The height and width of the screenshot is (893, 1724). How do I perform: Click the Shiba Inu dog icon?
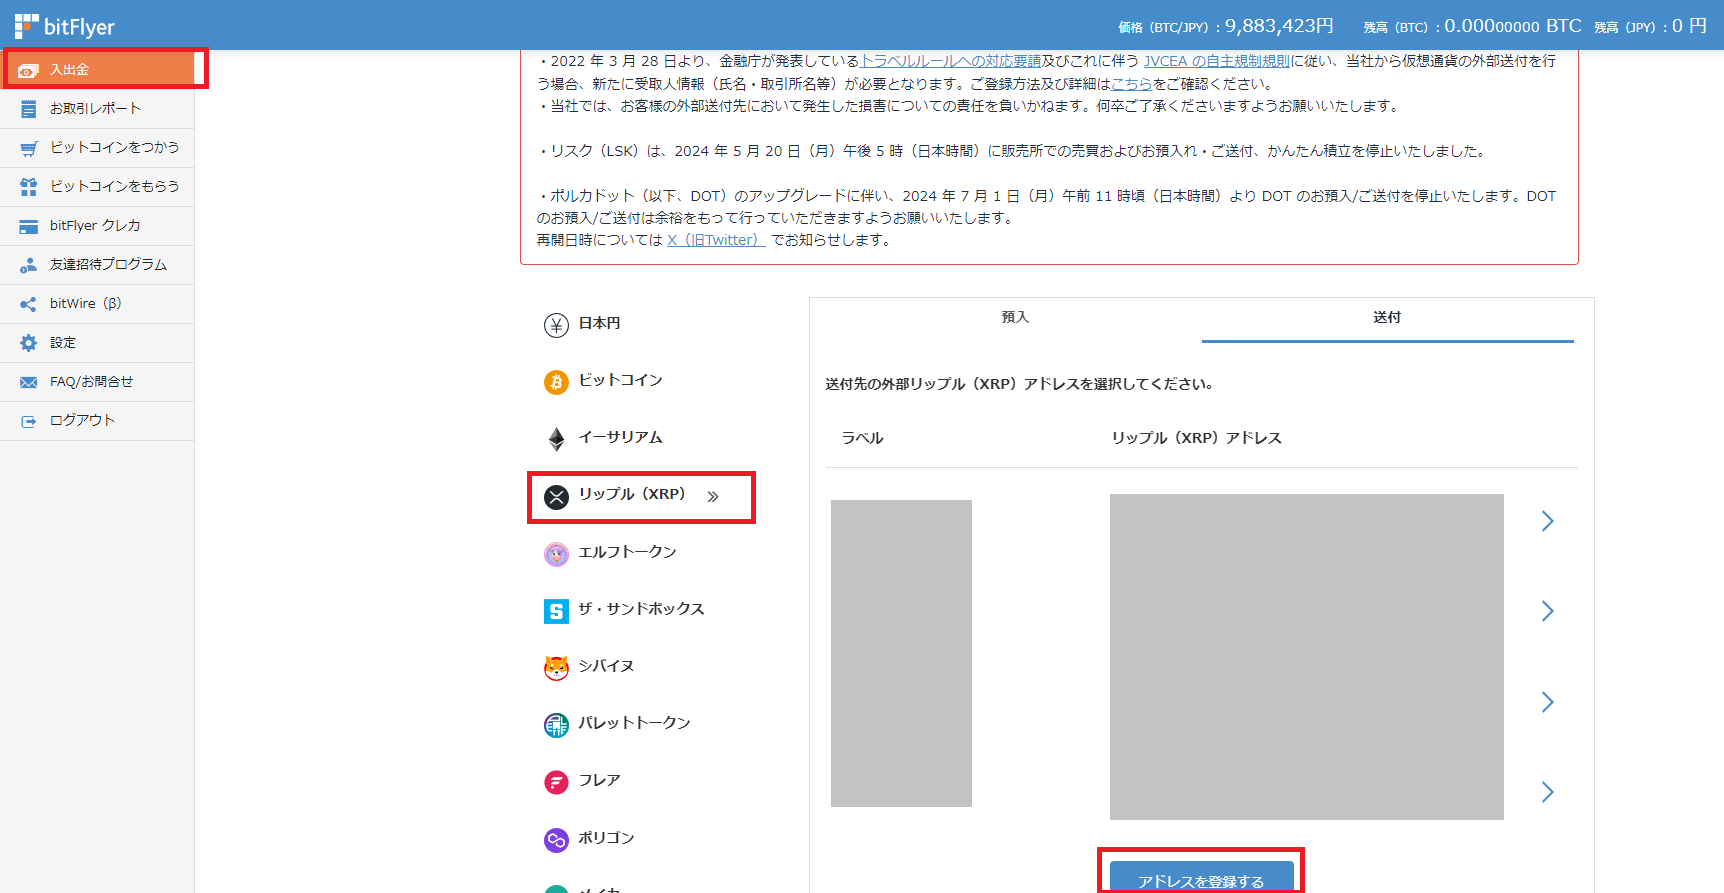coord(556,667)
